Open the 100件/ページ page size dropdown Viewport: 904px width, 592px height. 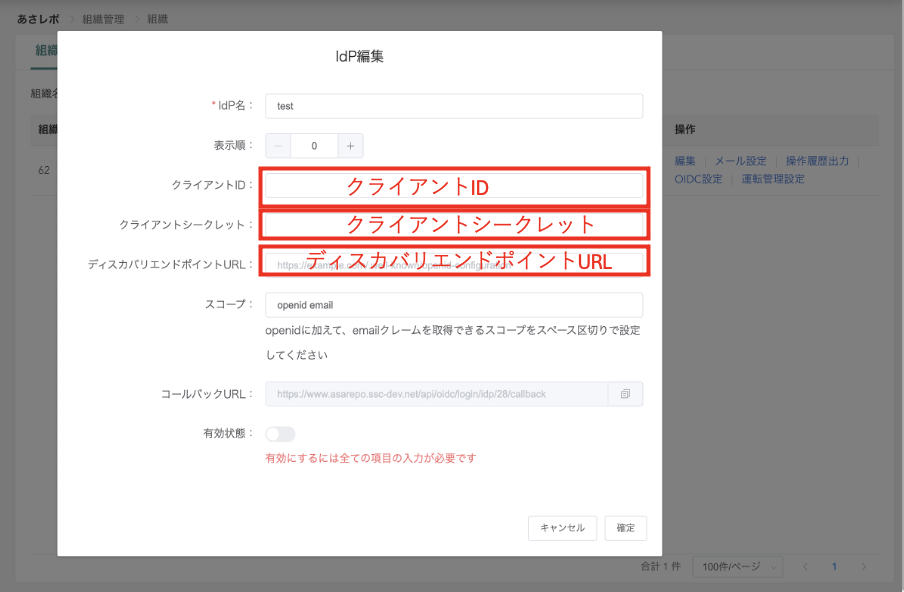click(738, 567)
